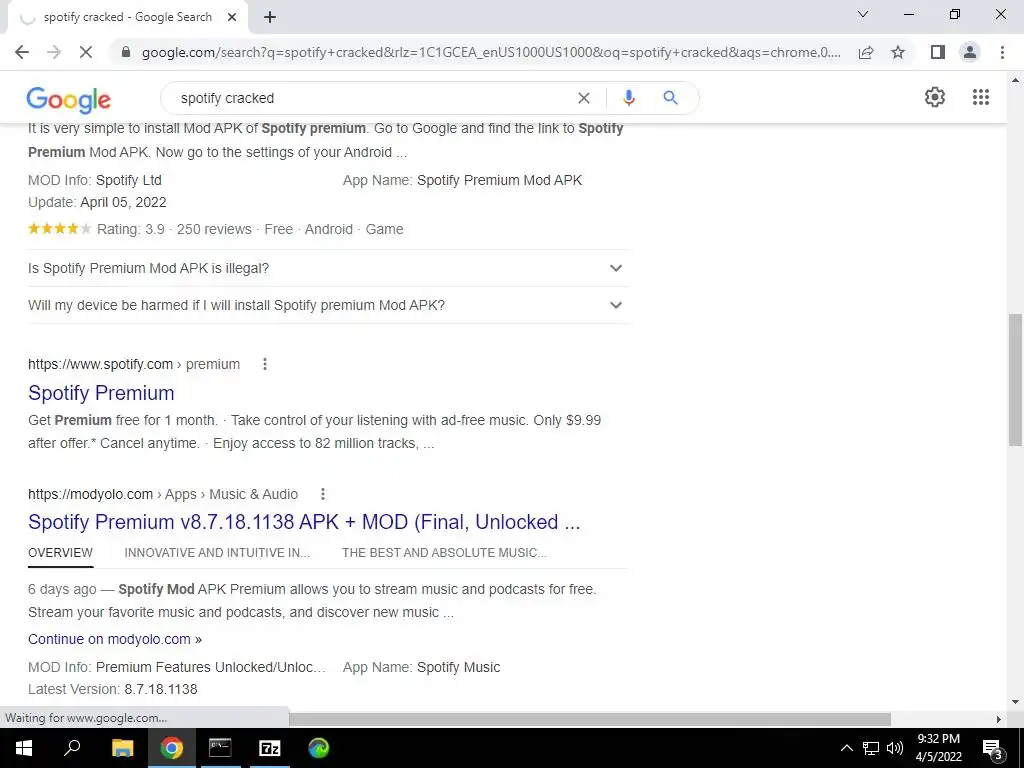Open Command Prompt from taskbar

coord(220,748)
